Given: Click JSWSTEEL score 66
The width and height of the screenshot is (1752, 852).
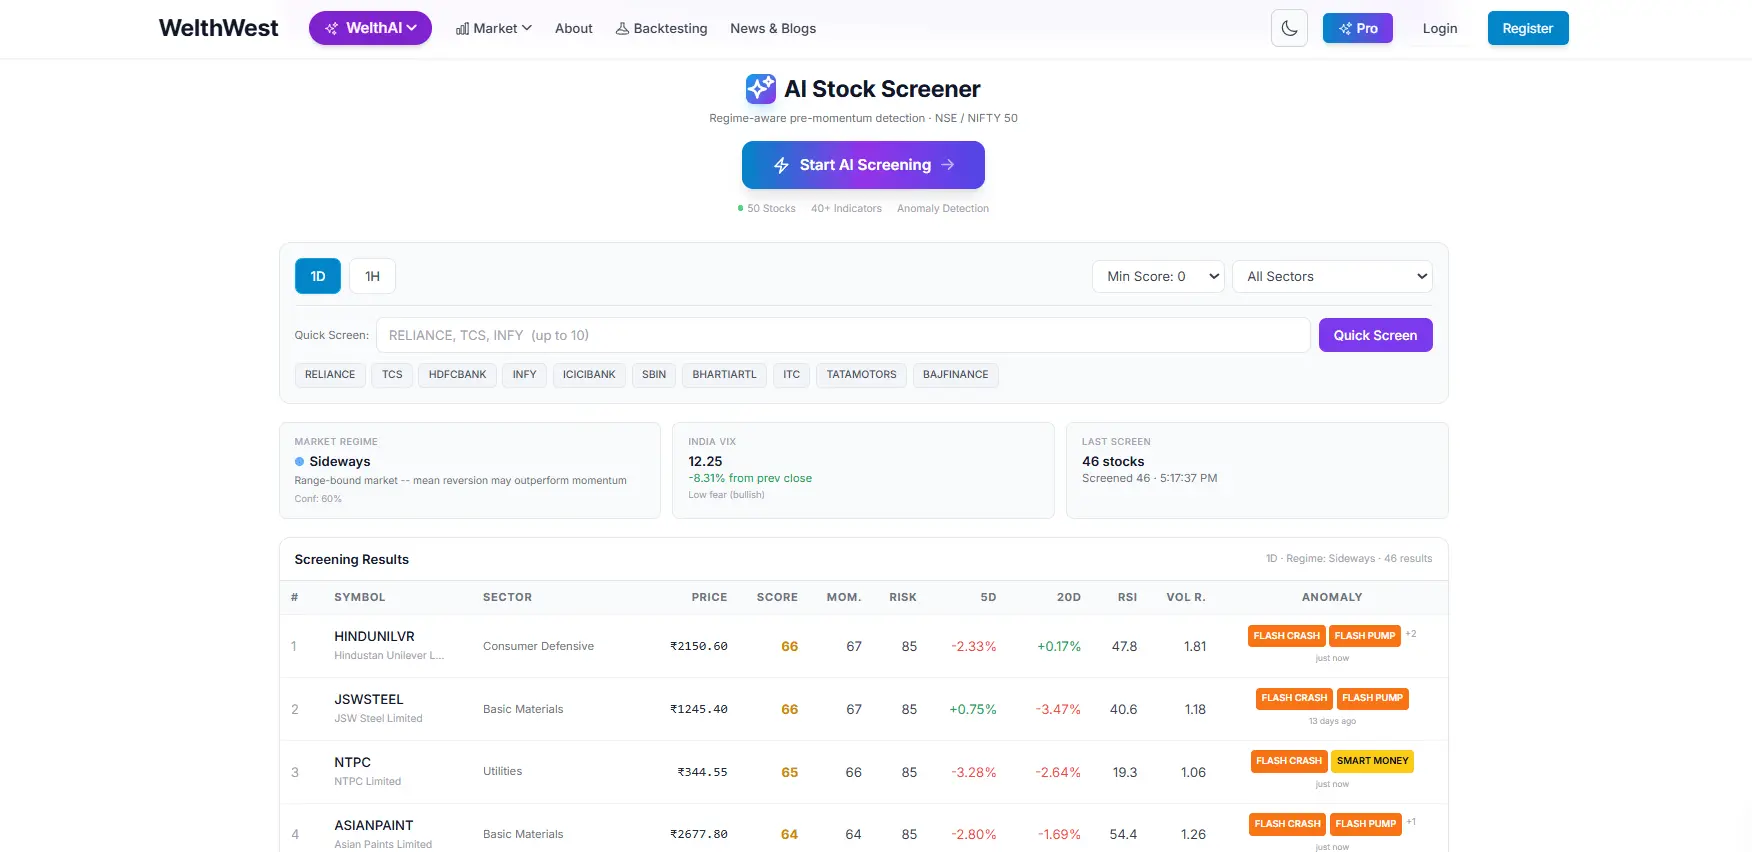Looking at the screenshot, I should [789, 709].
